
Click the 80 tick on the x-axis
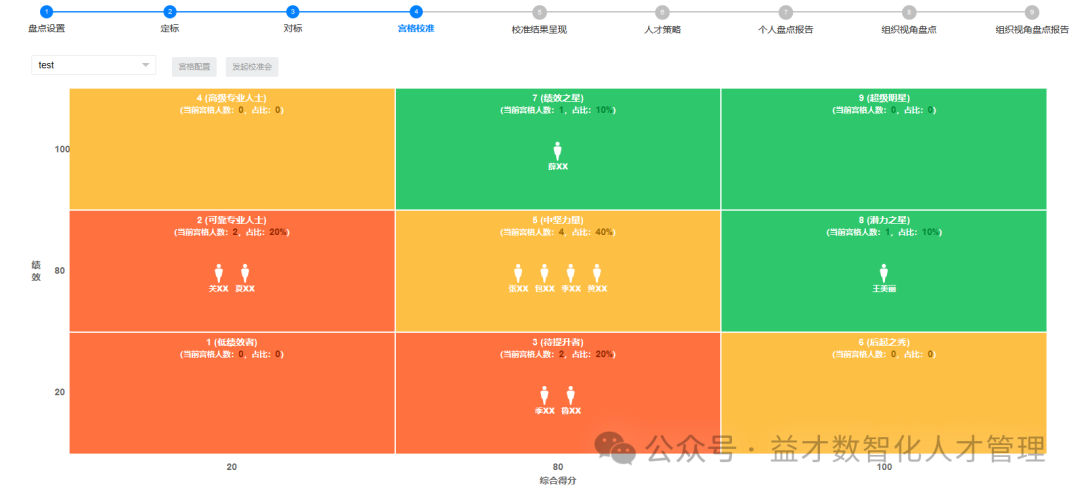pyautogui.click(x=558, y=467)
